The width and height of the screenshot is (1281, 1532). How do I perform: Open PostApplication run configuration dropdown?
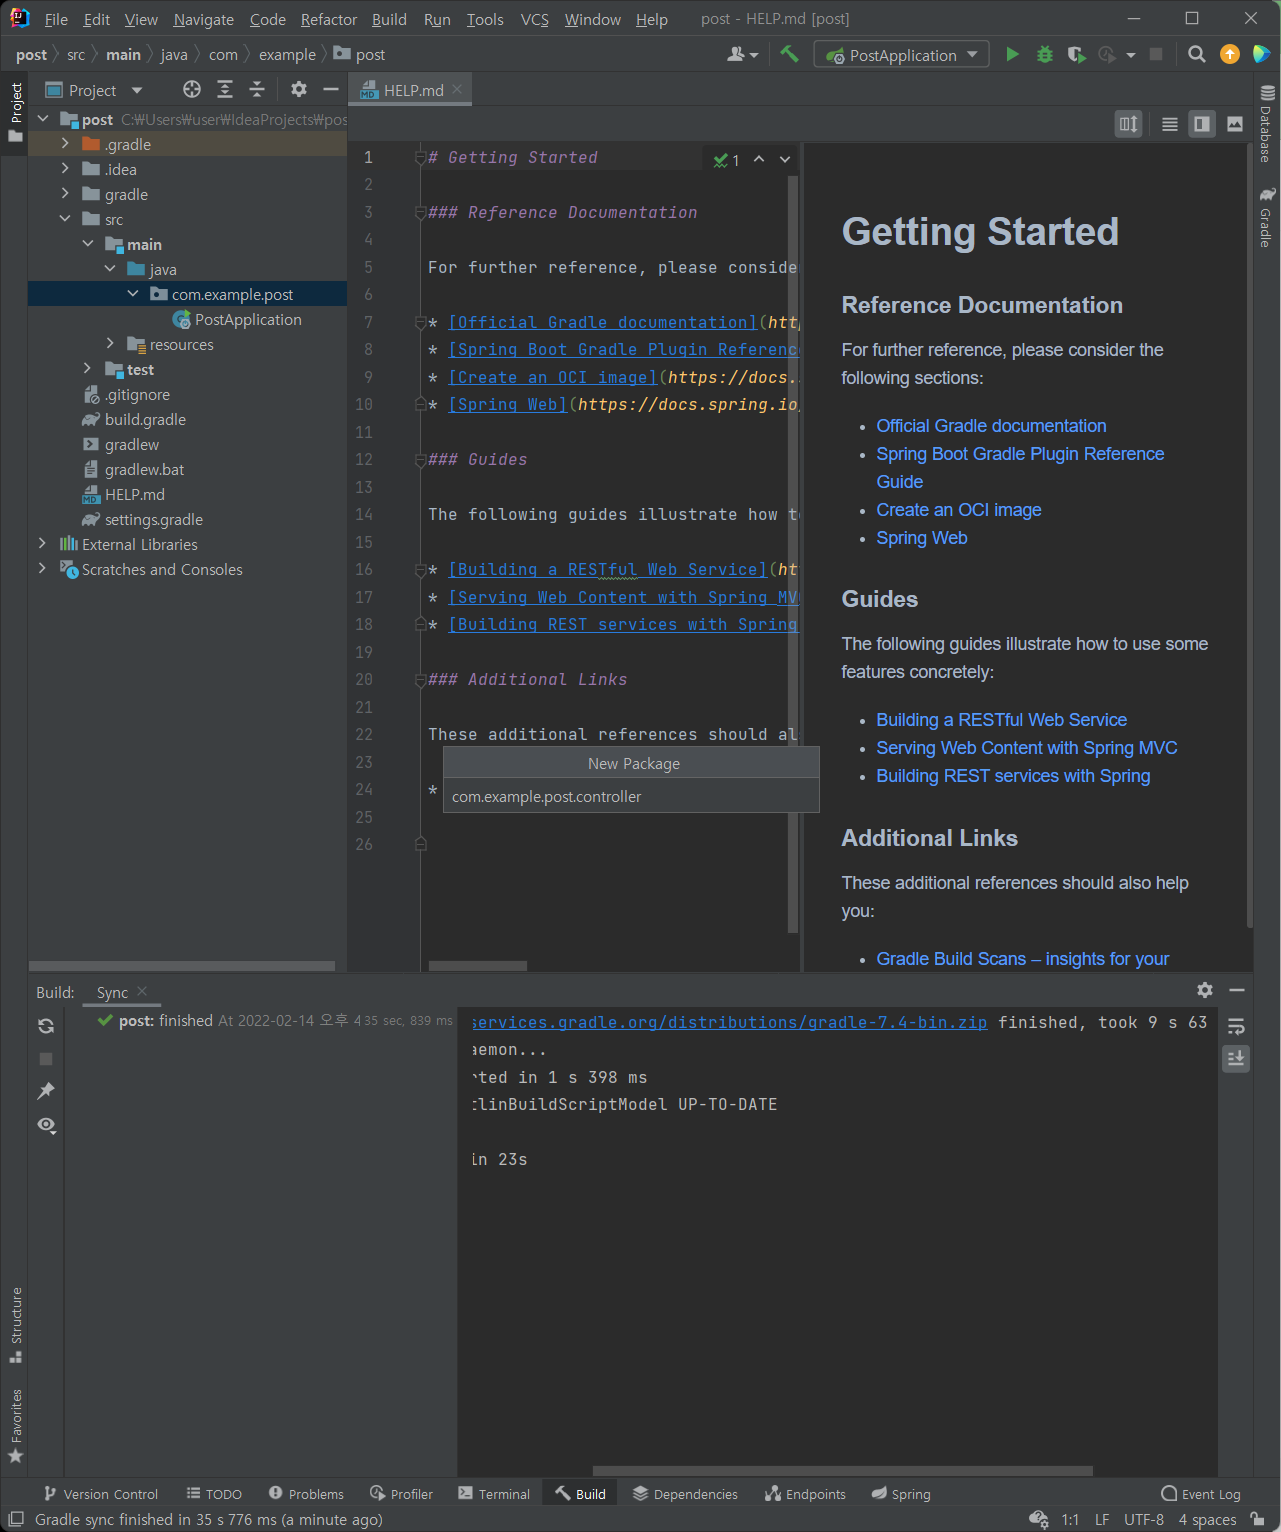(902, 55)
